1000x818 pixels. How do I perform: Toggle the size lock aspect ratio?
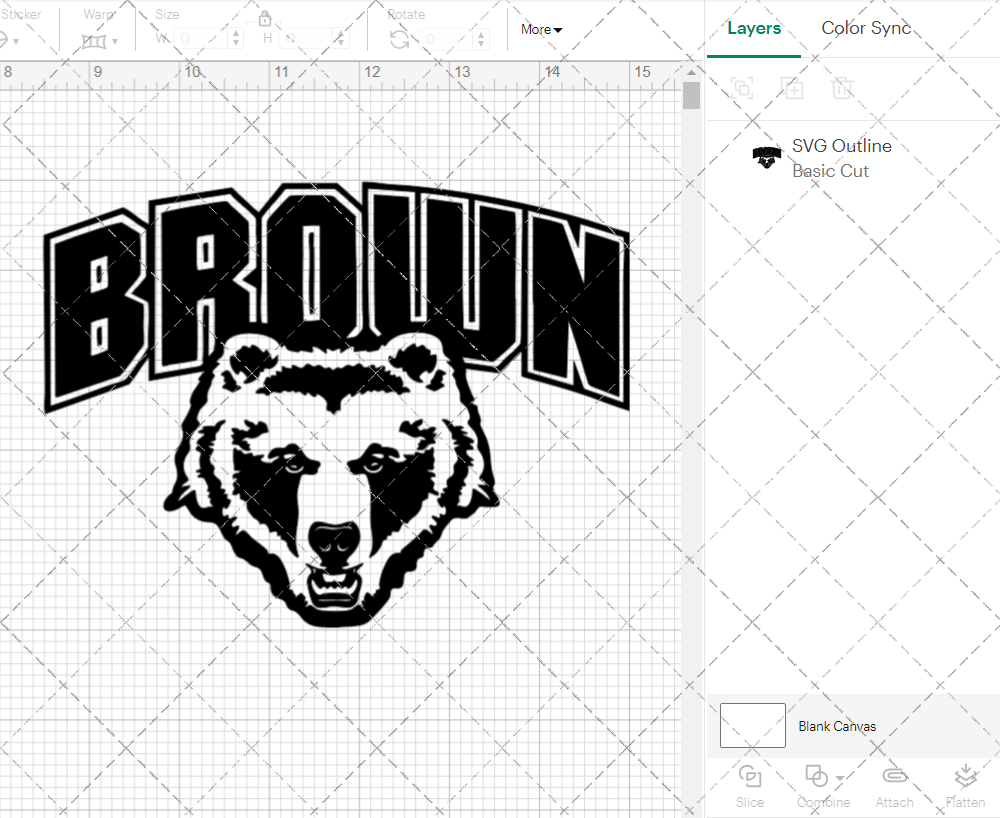click(265, 18)
